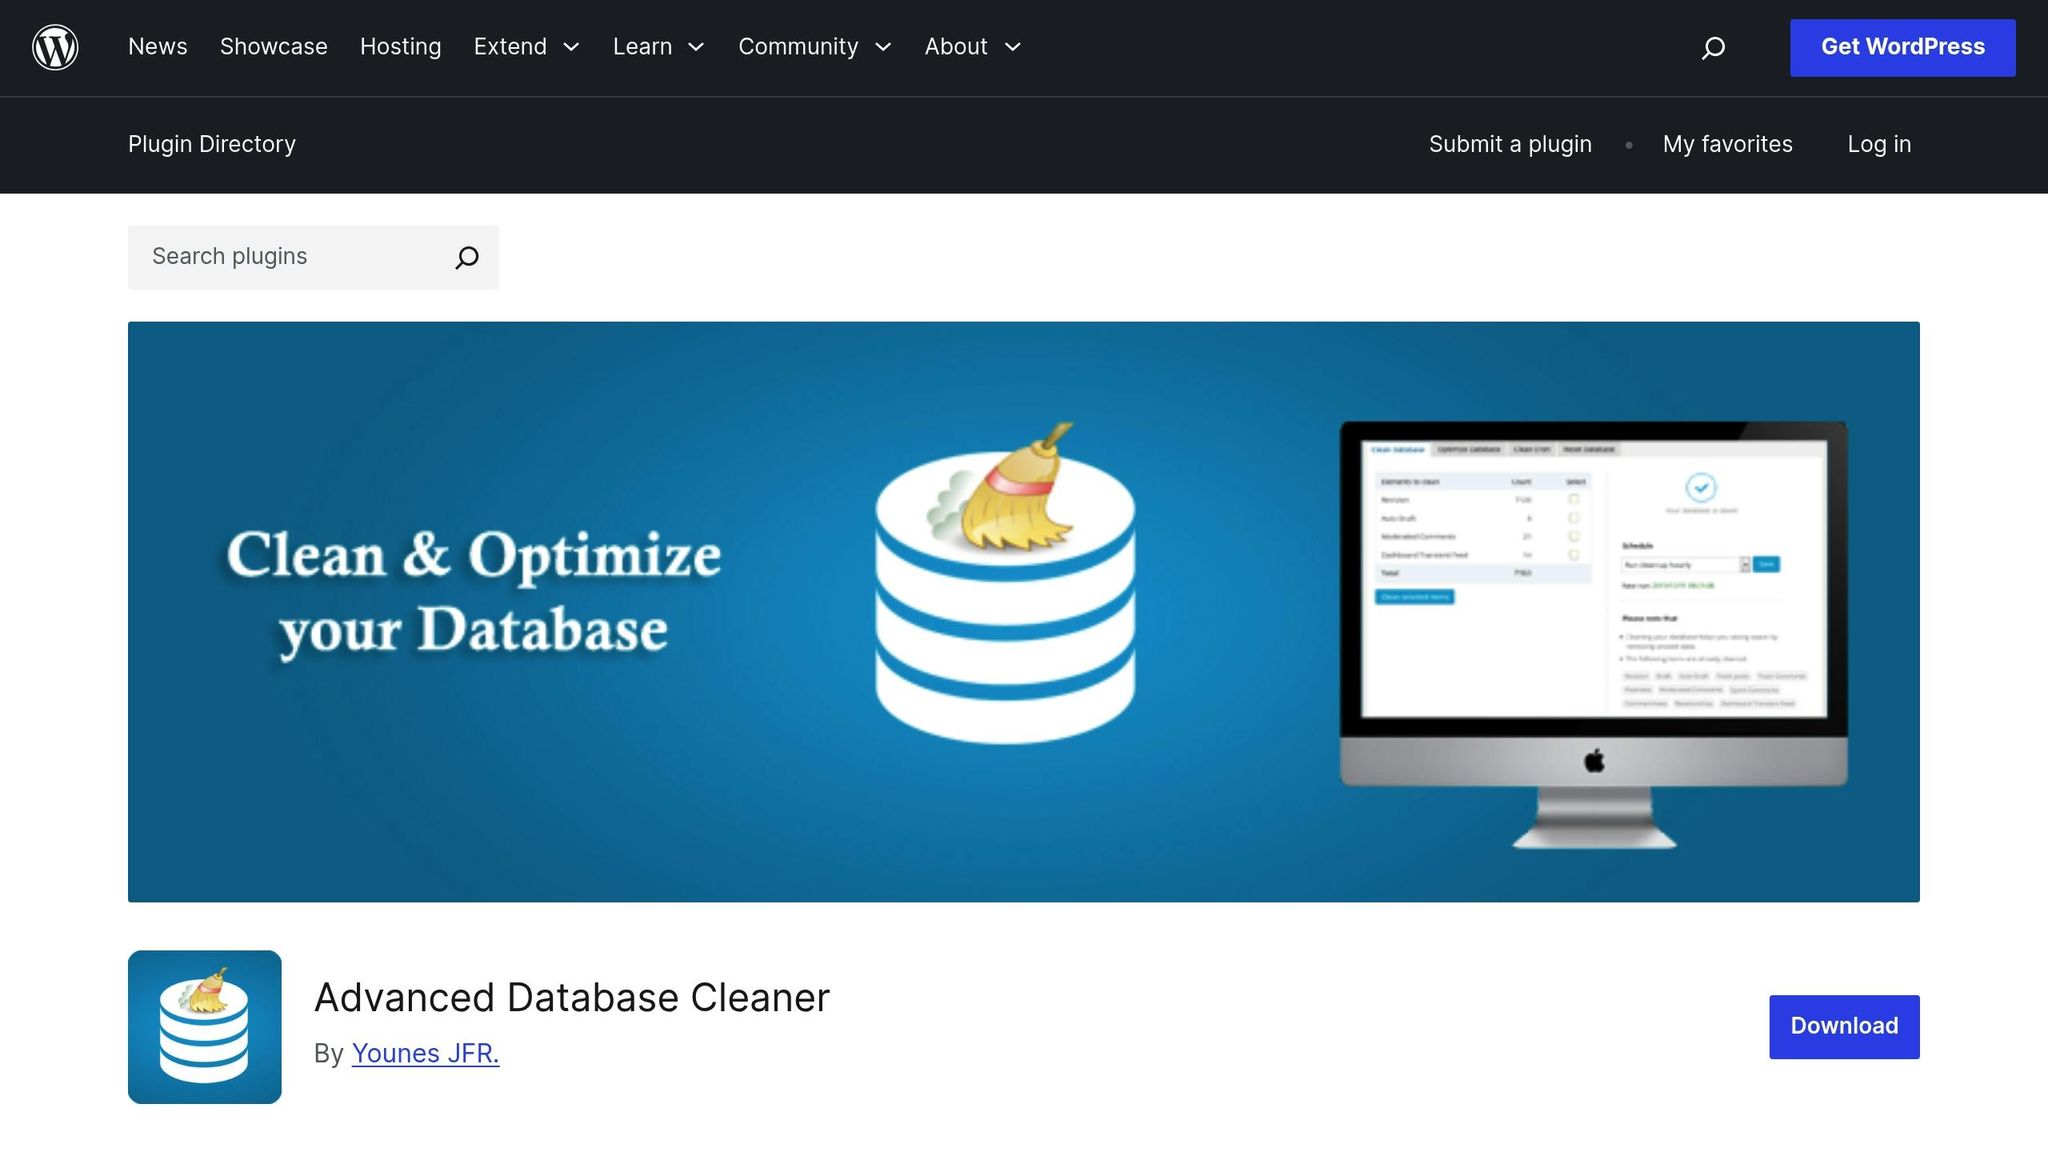The height and width of the screenshot is (1152, 2048).
Task: Open the About dropdown arrow
Action: click(x=1013, y=47)
